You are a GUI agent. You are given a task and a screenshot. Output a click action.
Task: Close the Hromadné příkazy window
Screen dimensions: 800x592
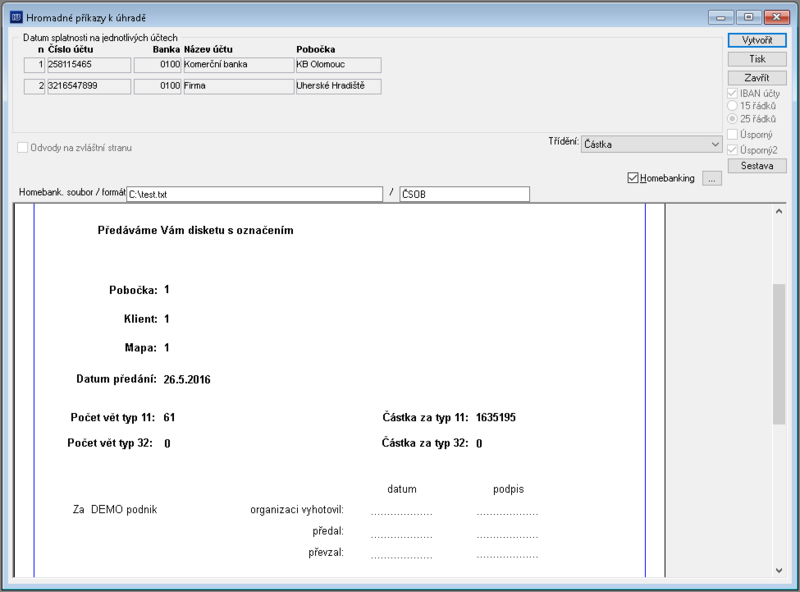pos(777,17)
